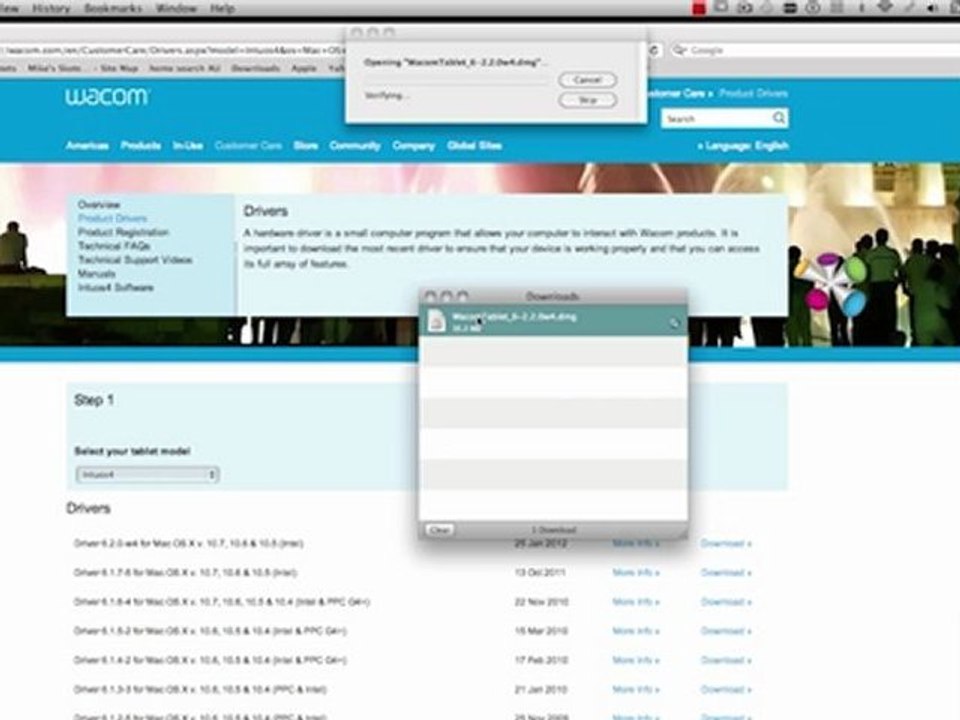Open Manuals in the sidebar

(97, 274)
